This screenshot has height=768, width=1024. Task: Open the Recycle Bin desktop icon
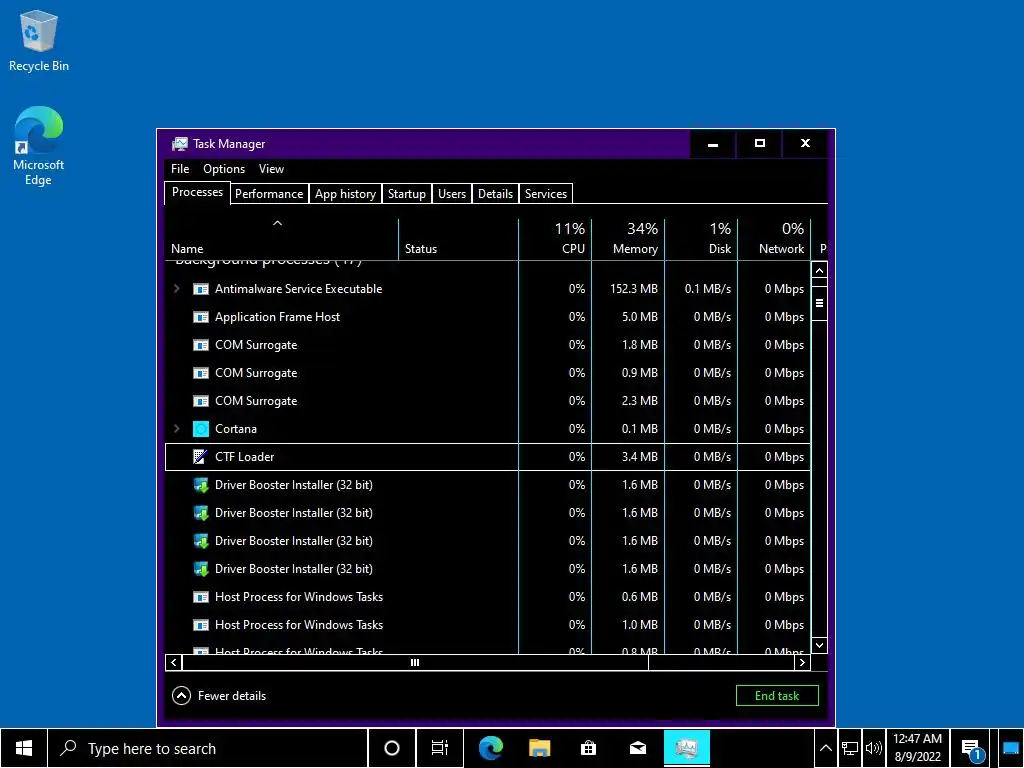pos(39,40)
